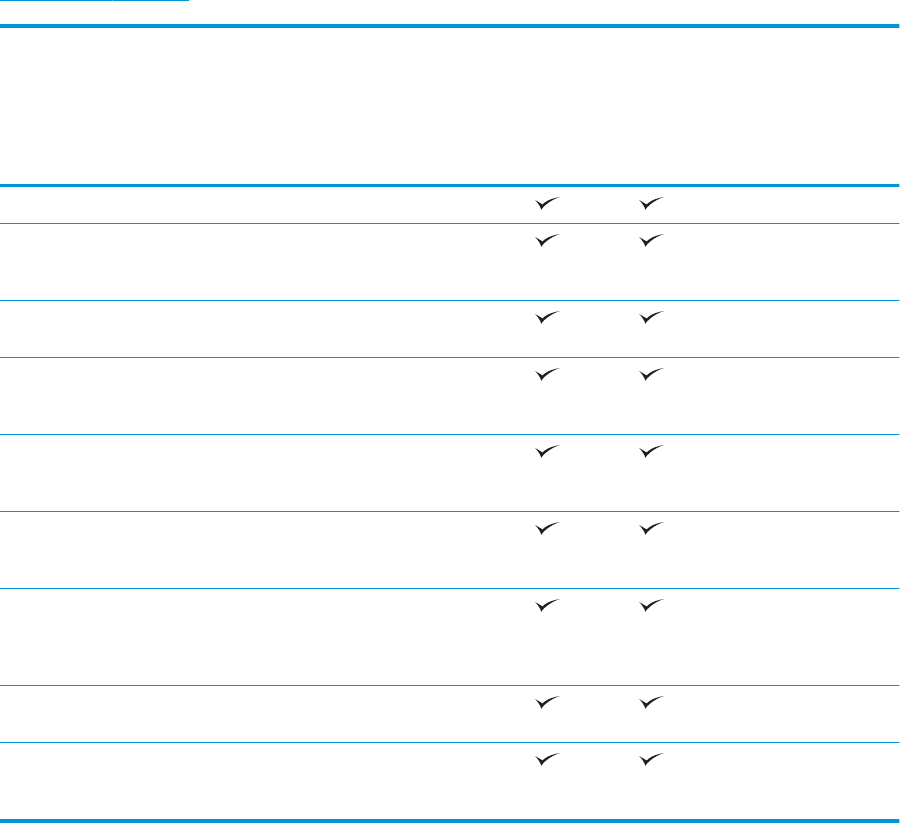The width and height of the screenshot is (900, 823).
Task: Select the right checkmark in the second row
Action: click(x=654, y=241)
